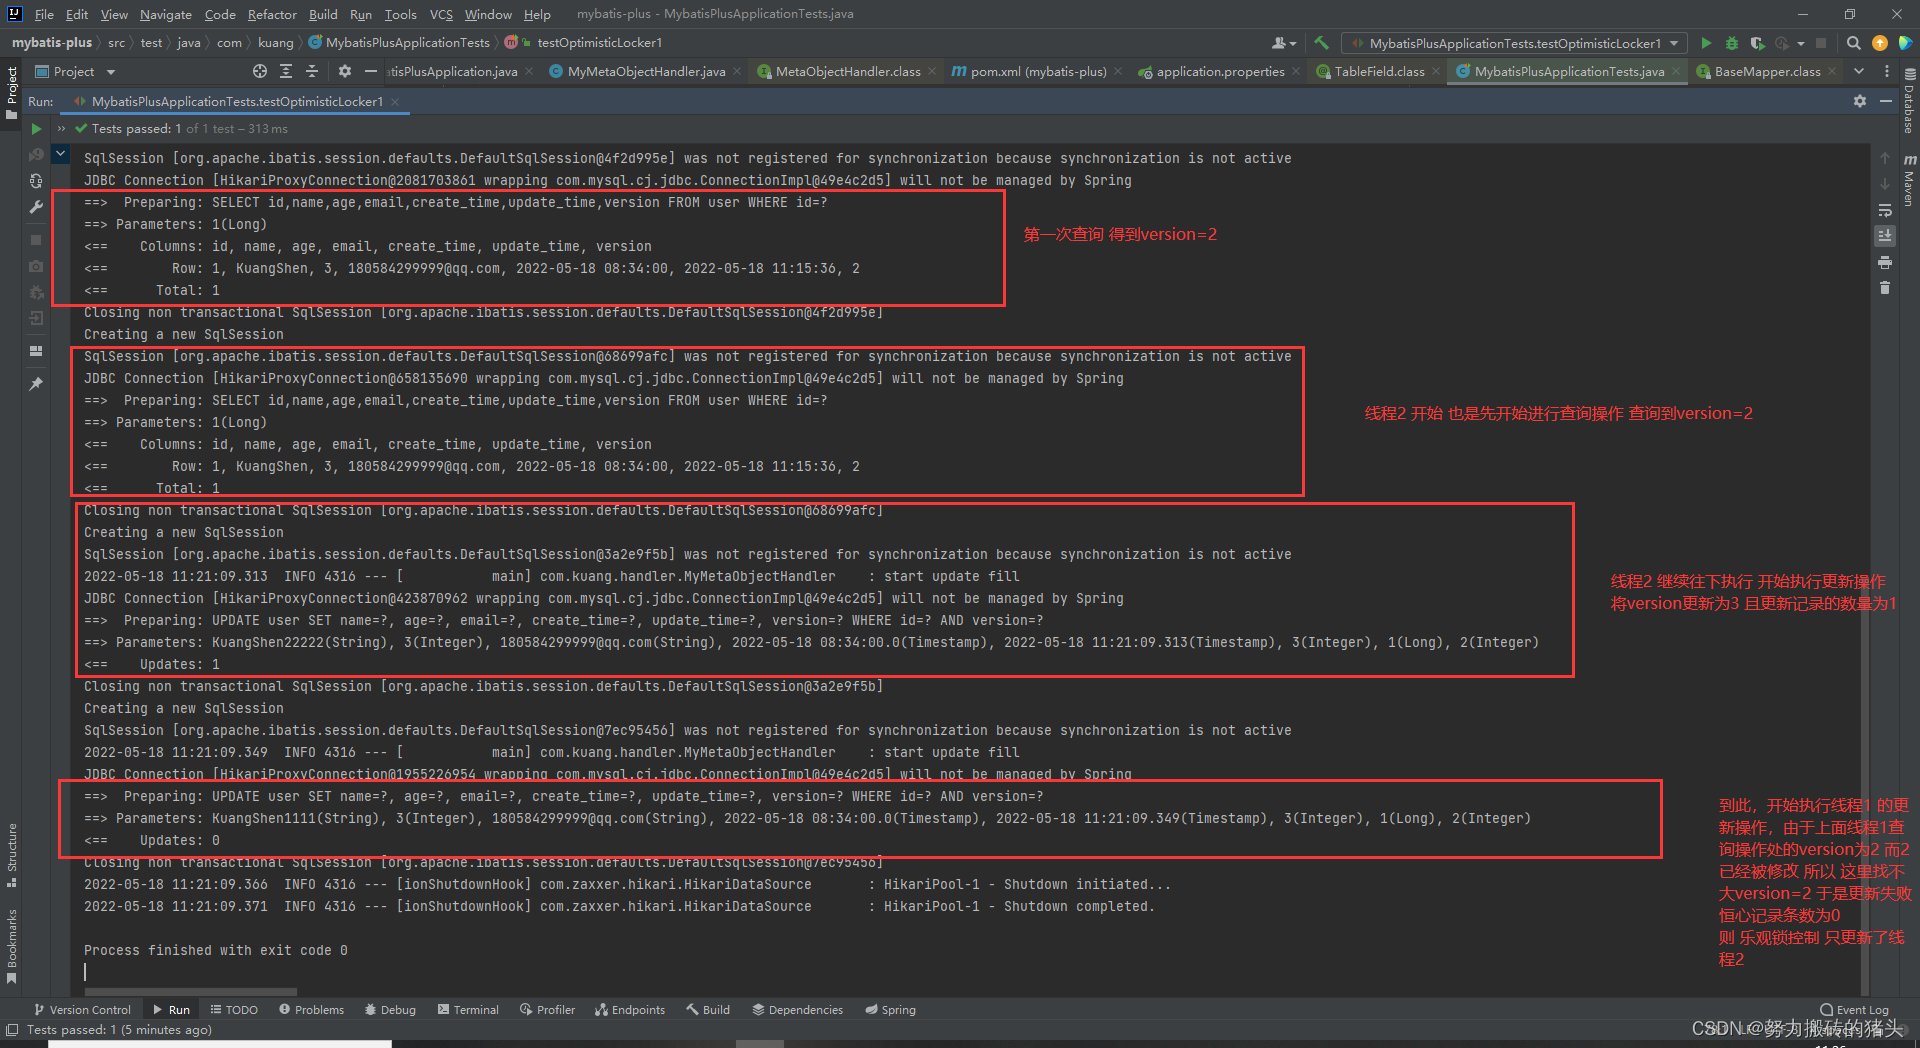Collapse the test tree chevron in Run panel
This screenshot has width=1920, height=1048.
point(61,153)
